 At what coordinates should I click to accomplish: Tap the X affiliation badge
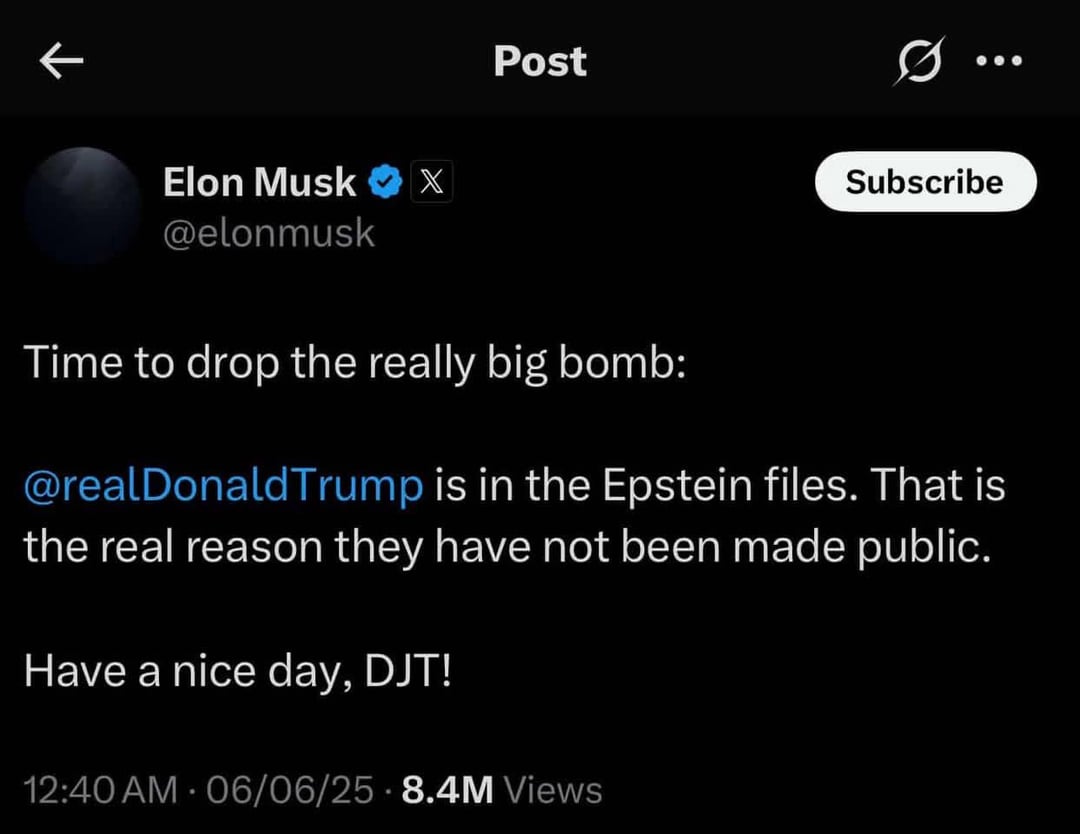point(431,182)
